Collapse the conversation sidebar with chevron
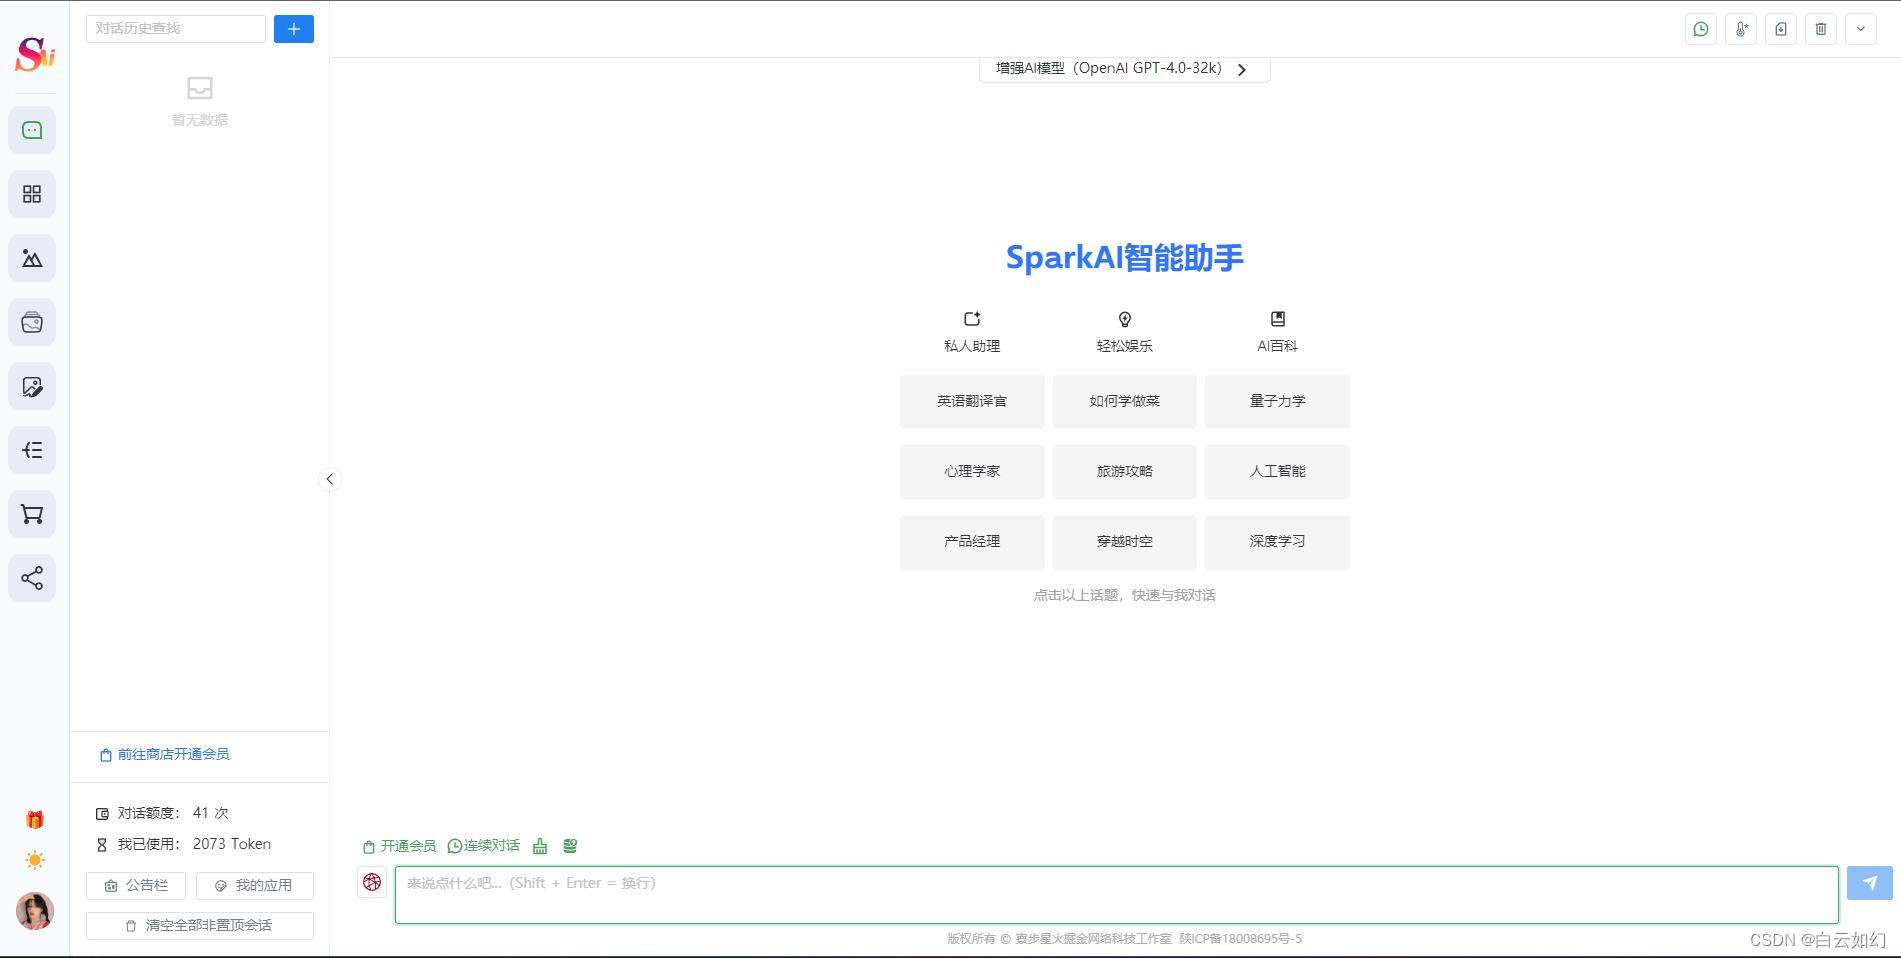 (330, 479)
